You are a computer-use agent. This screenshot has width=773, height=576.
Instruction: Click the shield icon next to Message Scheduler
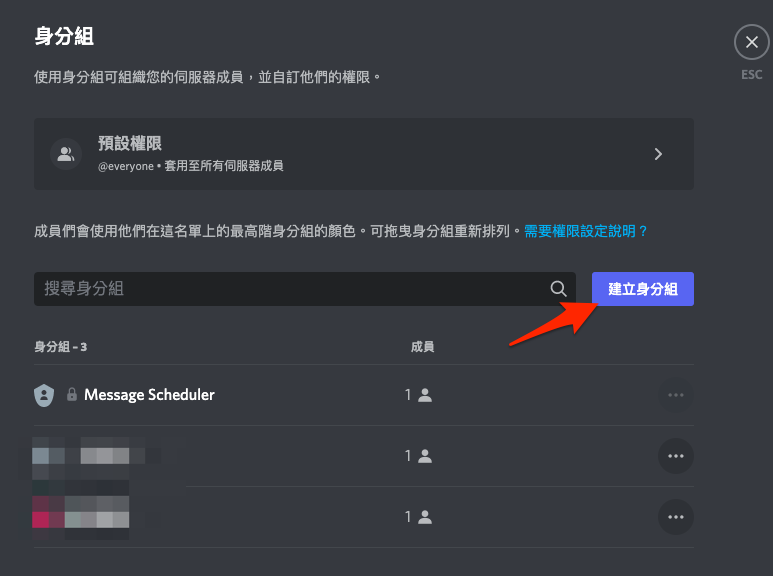pos(44,395)
